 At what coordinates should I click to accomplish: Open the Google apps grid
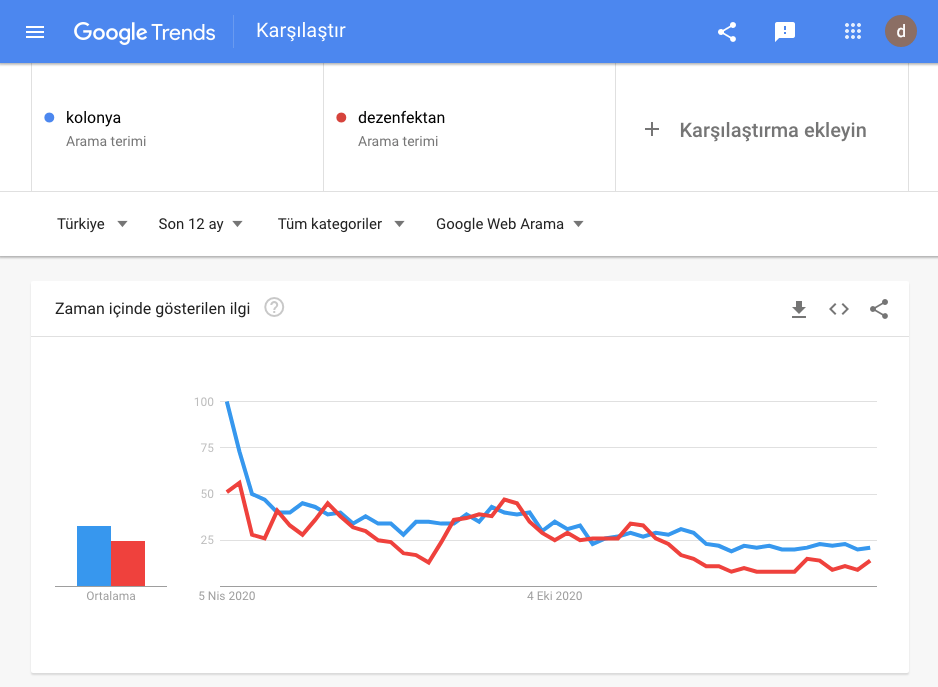click(853, 32)
